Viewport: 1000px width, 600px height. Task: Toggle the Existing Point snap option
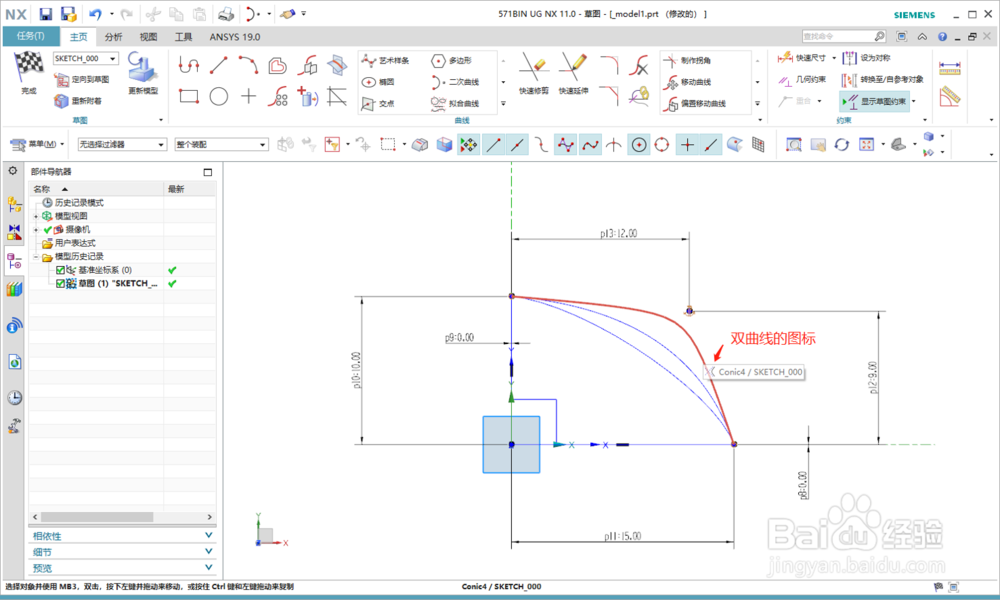pos(687,145)
